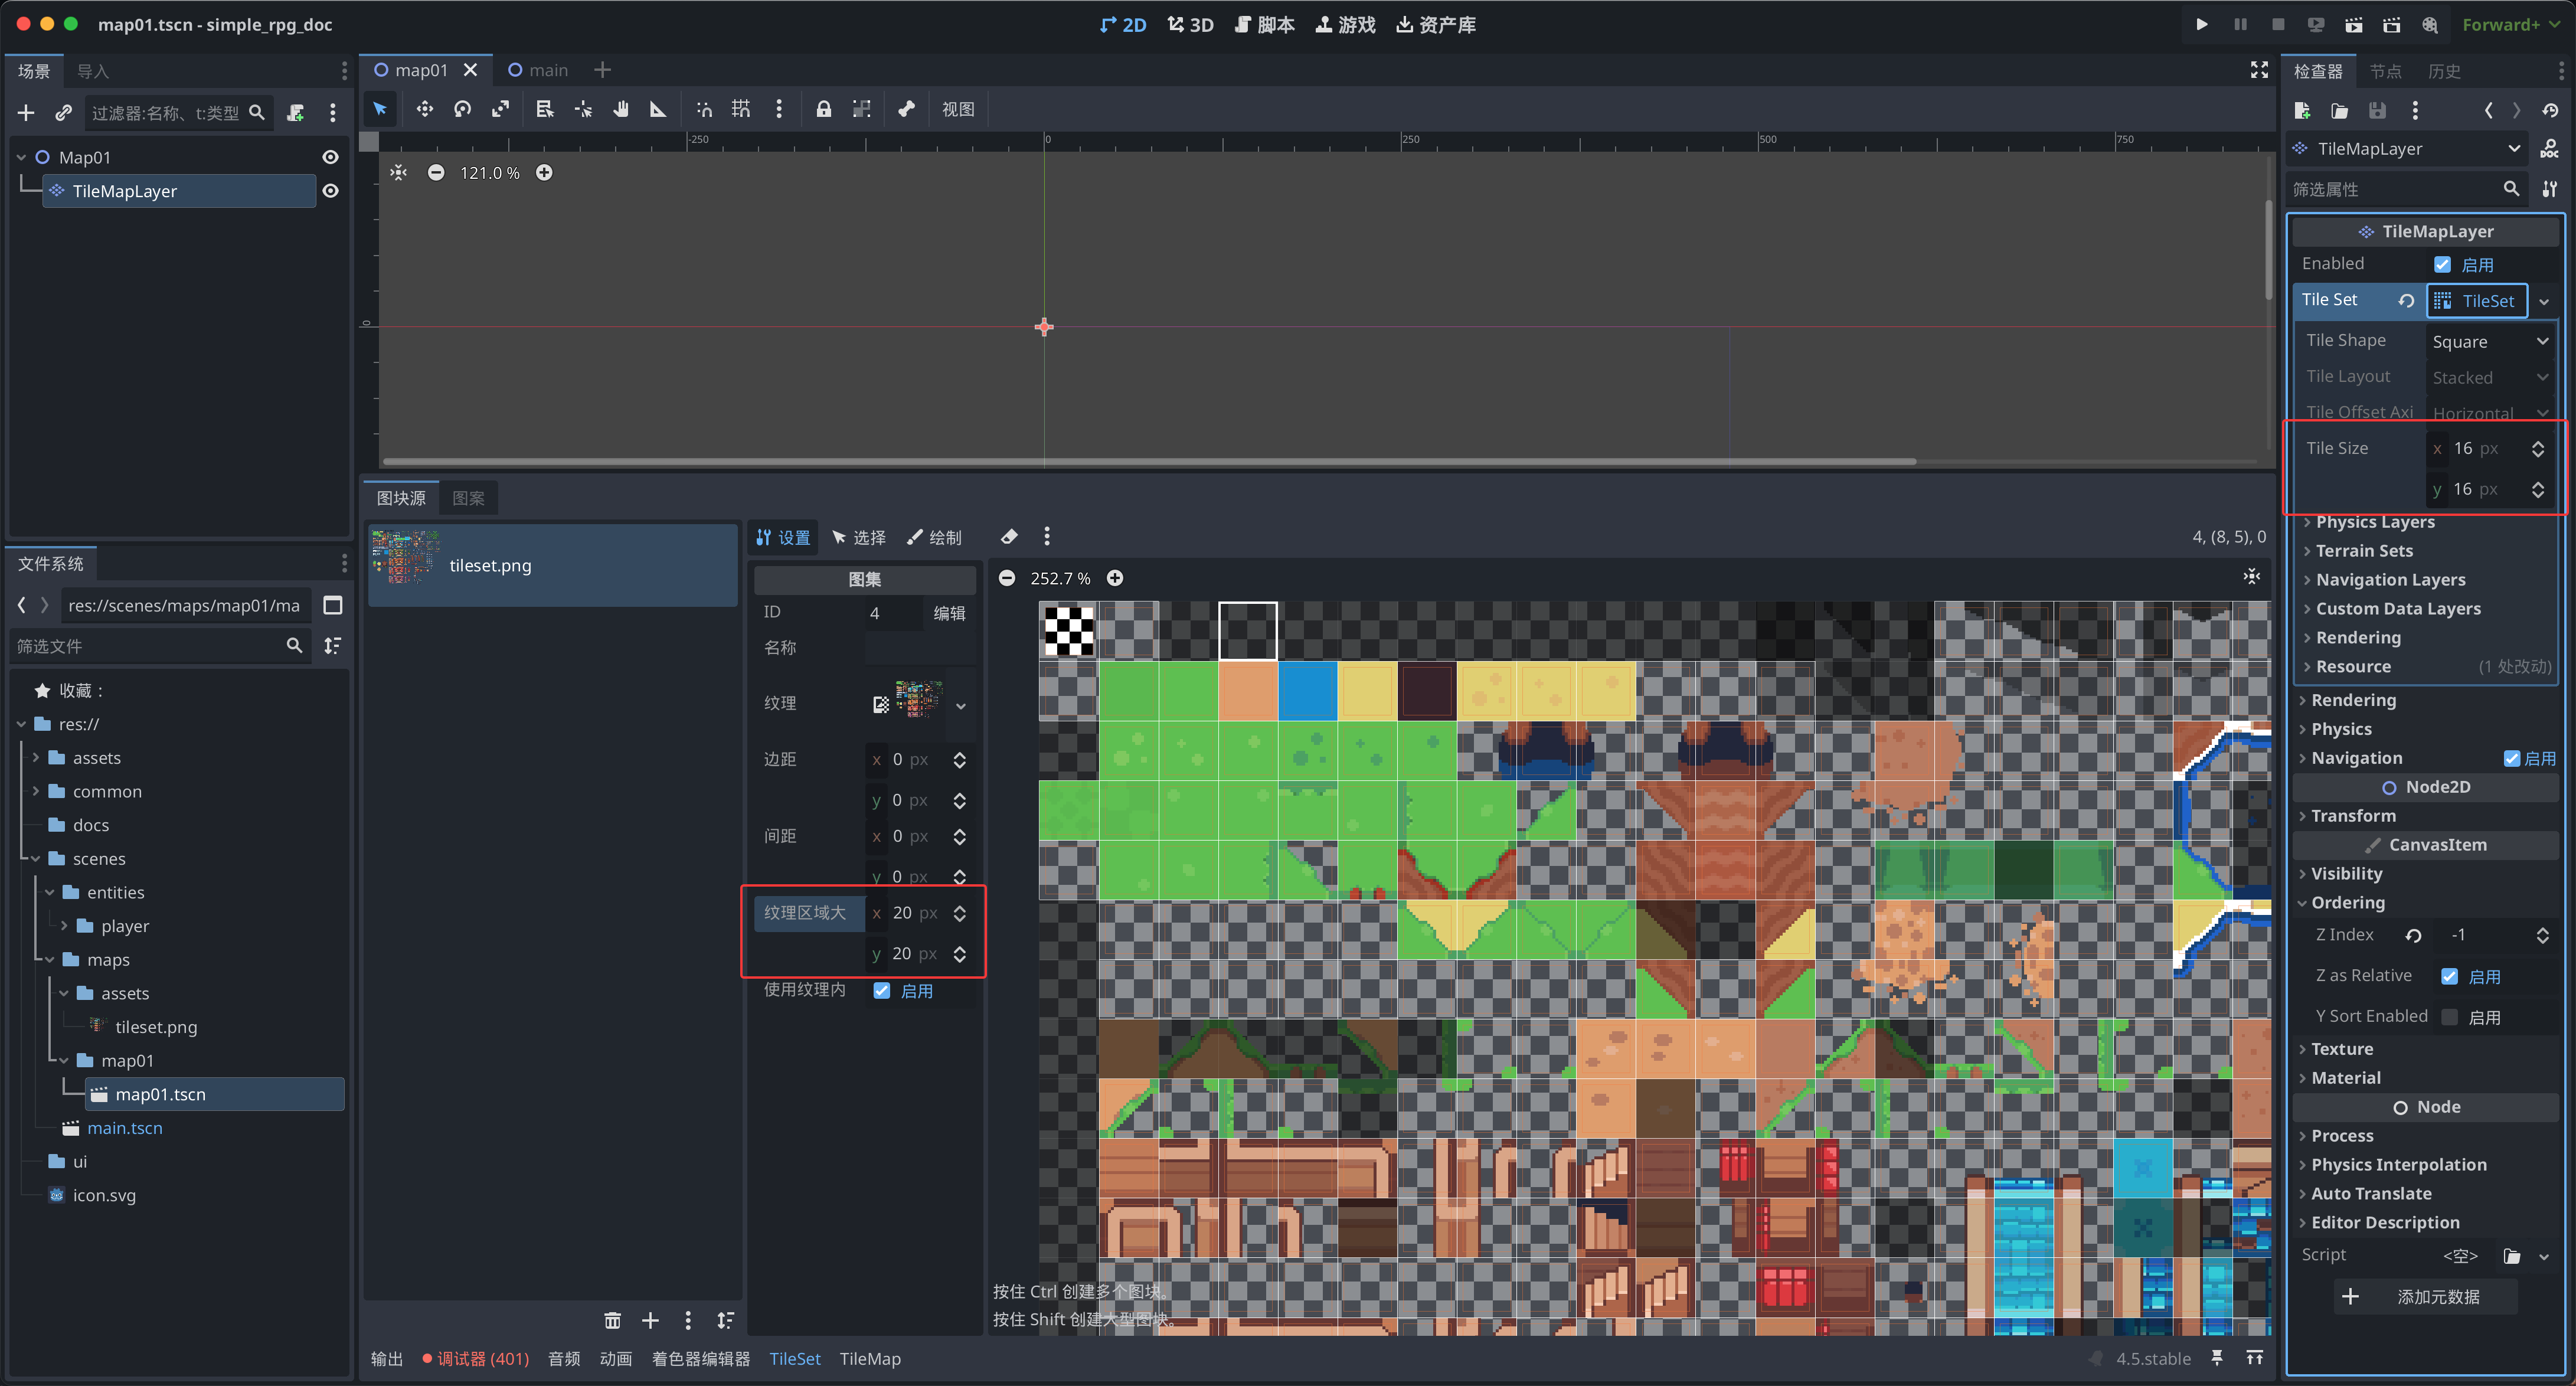The width and height of the screenshot is (2576, 1386).
Task: Toggle visibility of TileMapLayer node
Action: pos(331,191)
